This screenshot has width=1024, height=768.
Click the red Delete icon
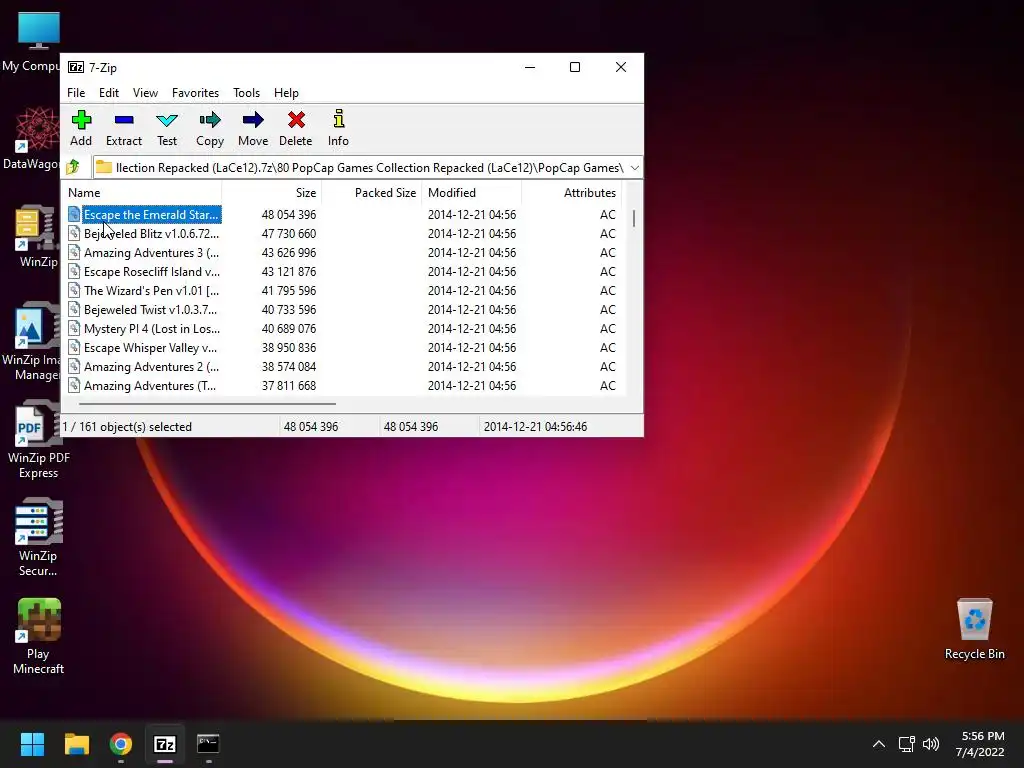[296, 128]
